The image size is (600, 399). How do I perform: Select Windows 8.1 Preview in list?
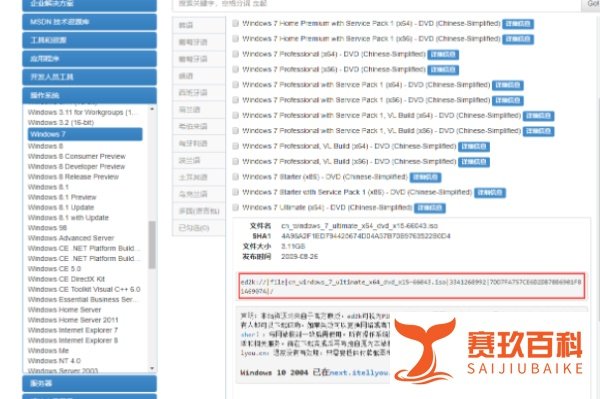(x=62, y=197)
